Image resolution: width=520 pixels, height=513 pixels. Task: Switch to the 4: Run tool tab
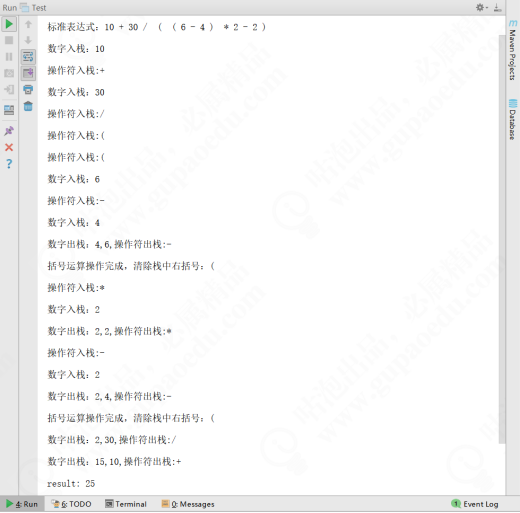point(22,504)
